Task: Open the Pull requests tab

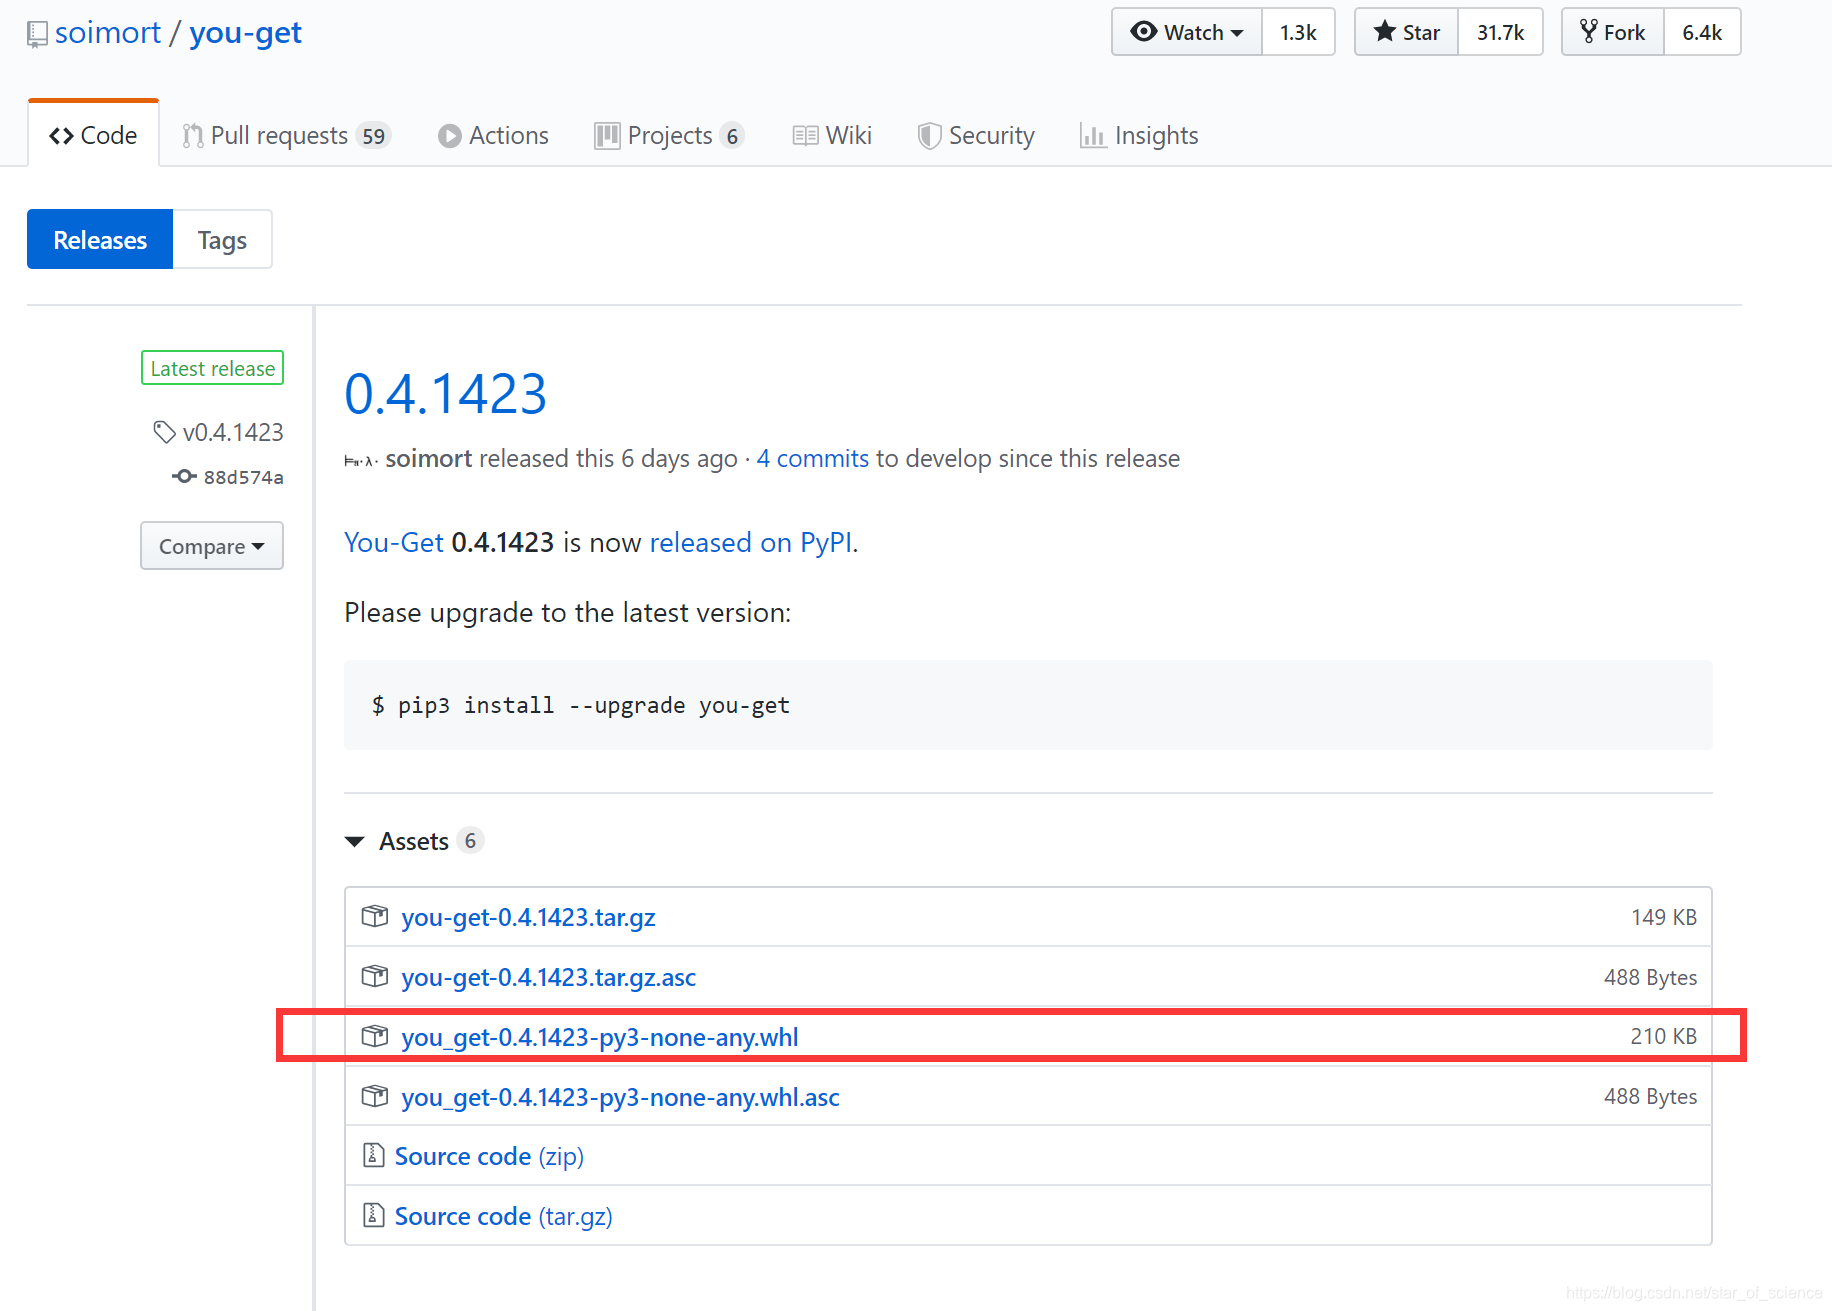Action: pyautogui.click(x=286, y=135)
